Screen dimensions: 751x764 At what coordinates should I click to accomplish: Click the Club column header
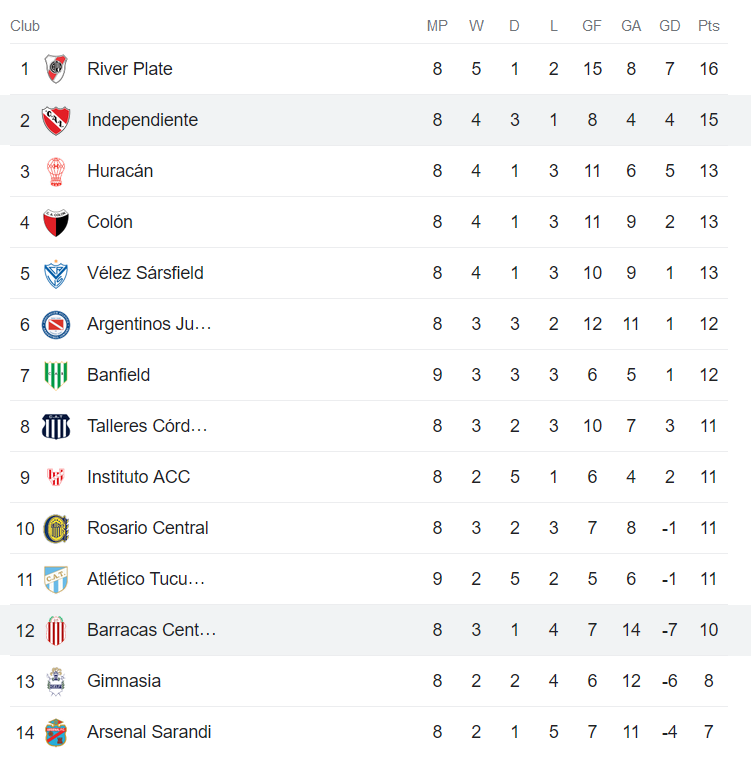point(25,26)
